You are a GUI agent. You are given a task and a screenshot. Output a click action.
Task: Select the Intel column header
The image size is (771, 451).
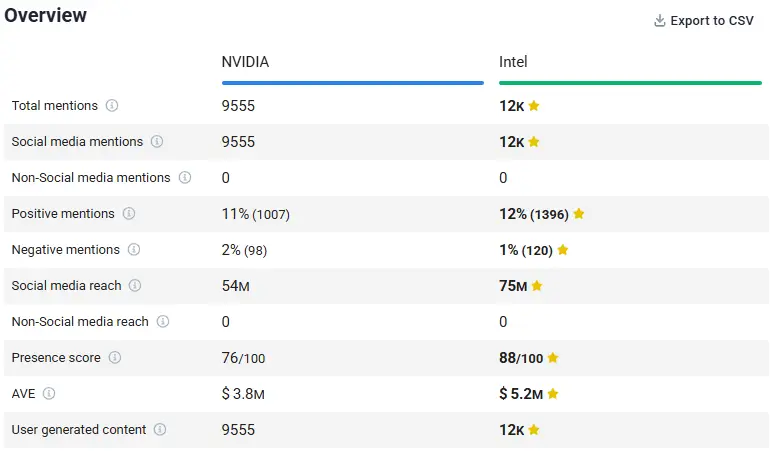(513, 62)
